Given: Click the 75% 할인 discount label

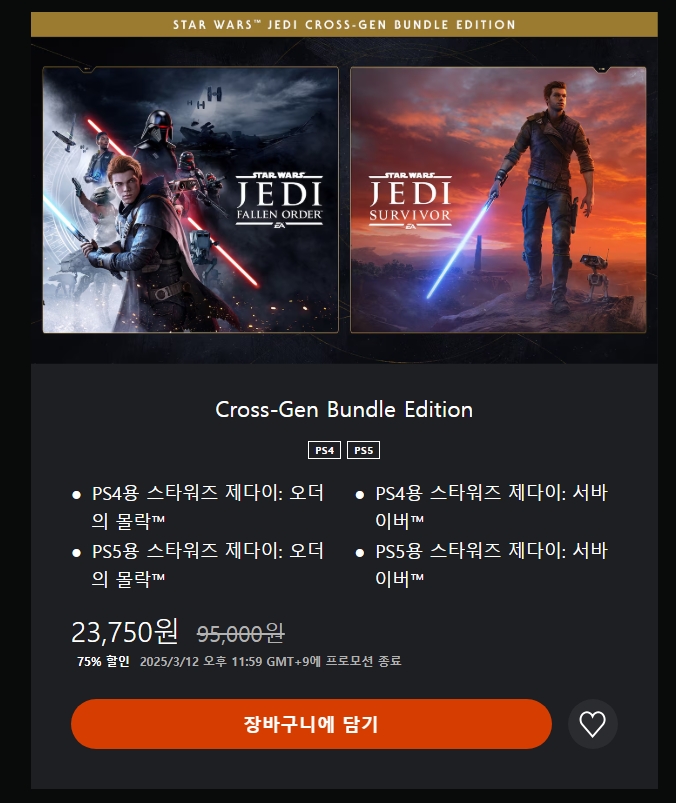Looking at the screenshot, I should point(103,661).
